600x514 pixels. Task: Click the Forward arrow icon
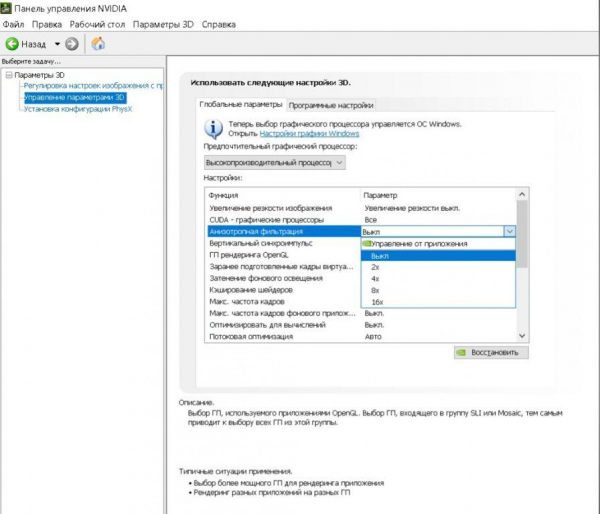[x=72, y=44]
